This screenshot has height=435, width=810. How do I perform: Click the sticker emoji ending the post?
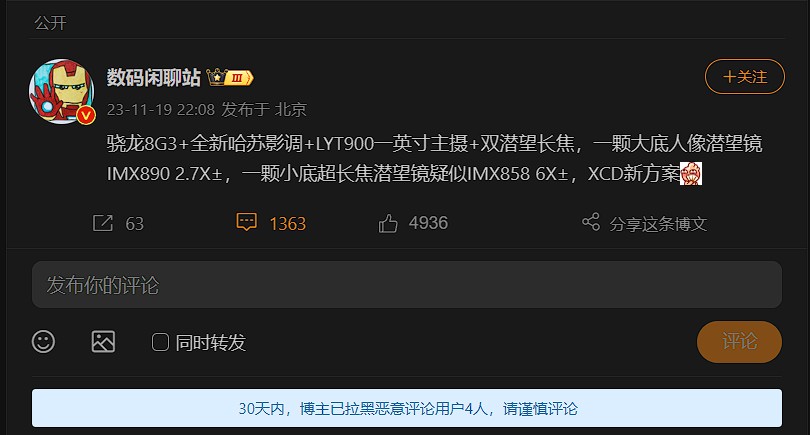pyautogui.click(x=691, y=174)
